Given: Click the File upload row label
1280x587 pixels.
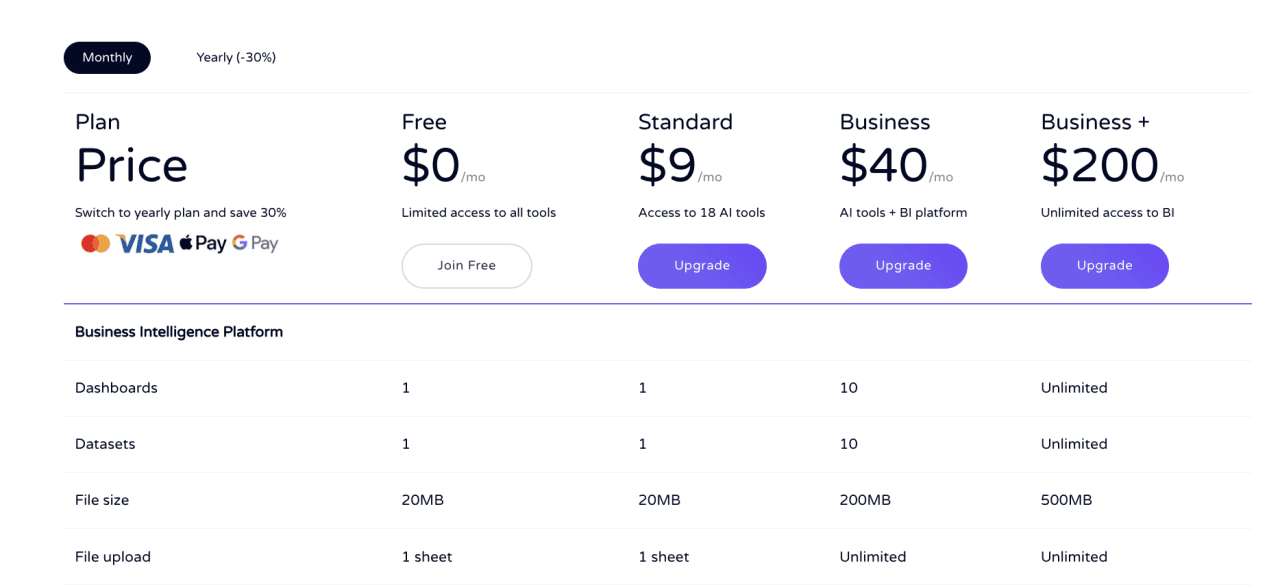Looking at the screenshot, I should point(113,557).
